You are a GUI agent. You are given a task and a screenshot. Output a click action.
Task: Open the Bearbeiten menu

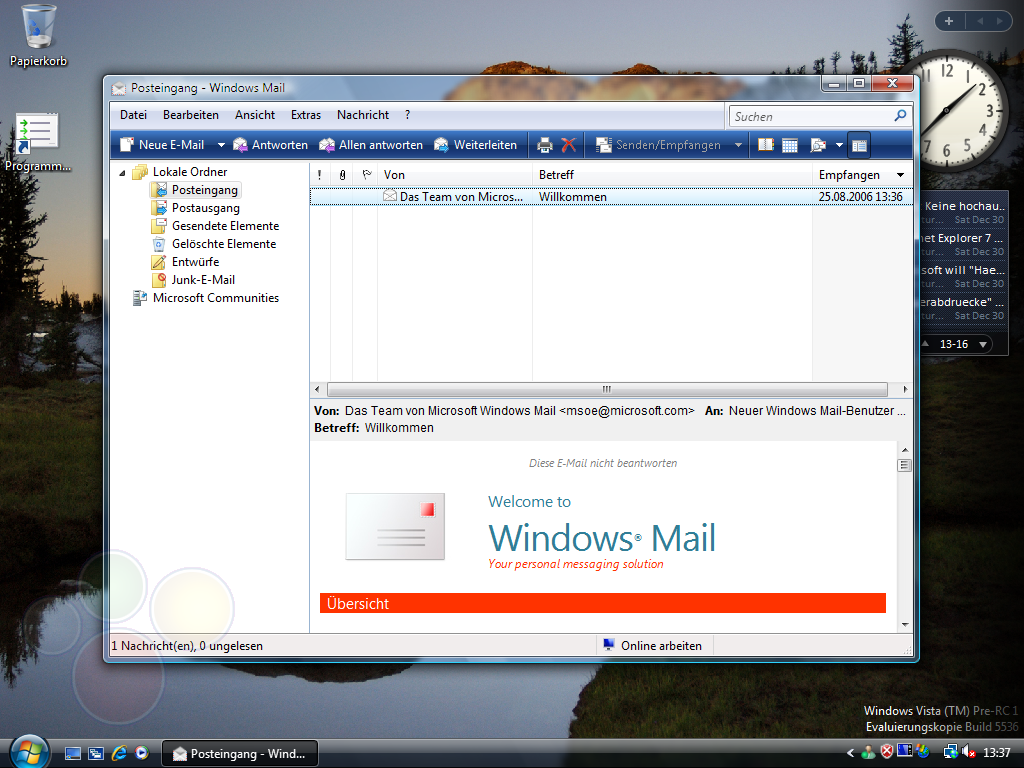tap(191, 115)
